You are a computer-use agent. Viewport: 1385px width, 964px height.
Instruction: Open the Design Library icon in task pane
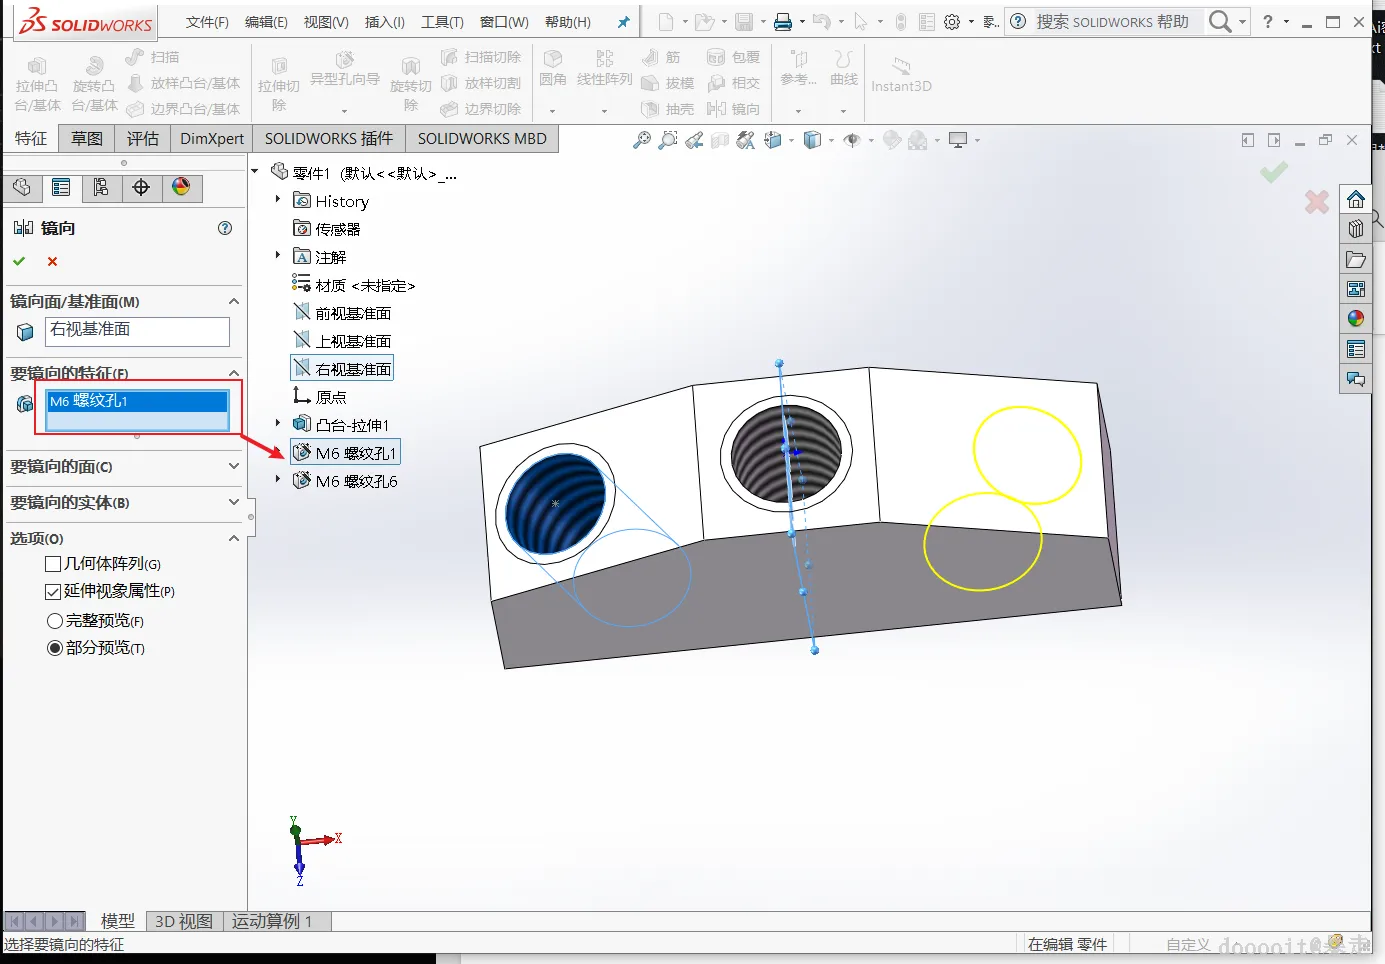1355,229
